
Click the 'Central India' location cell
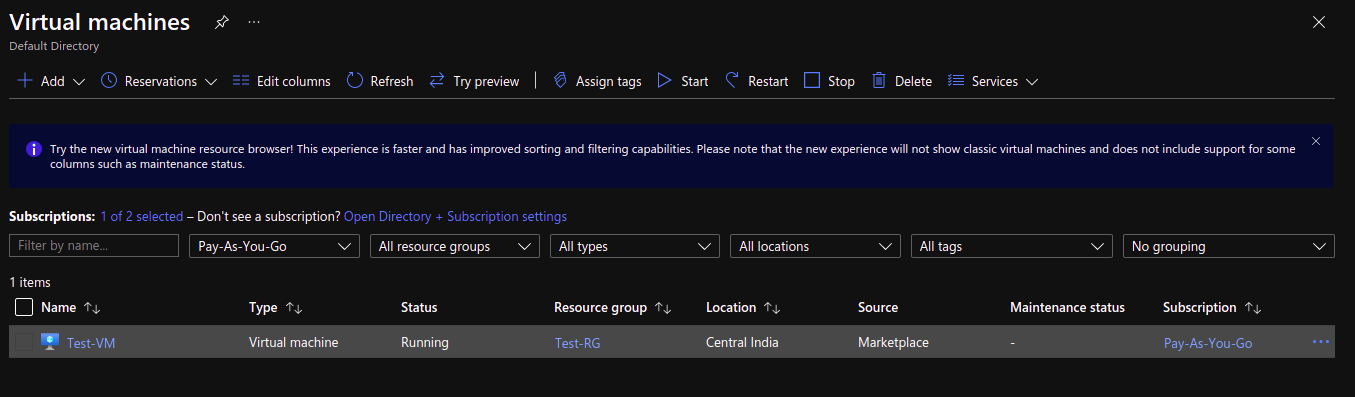742,342
